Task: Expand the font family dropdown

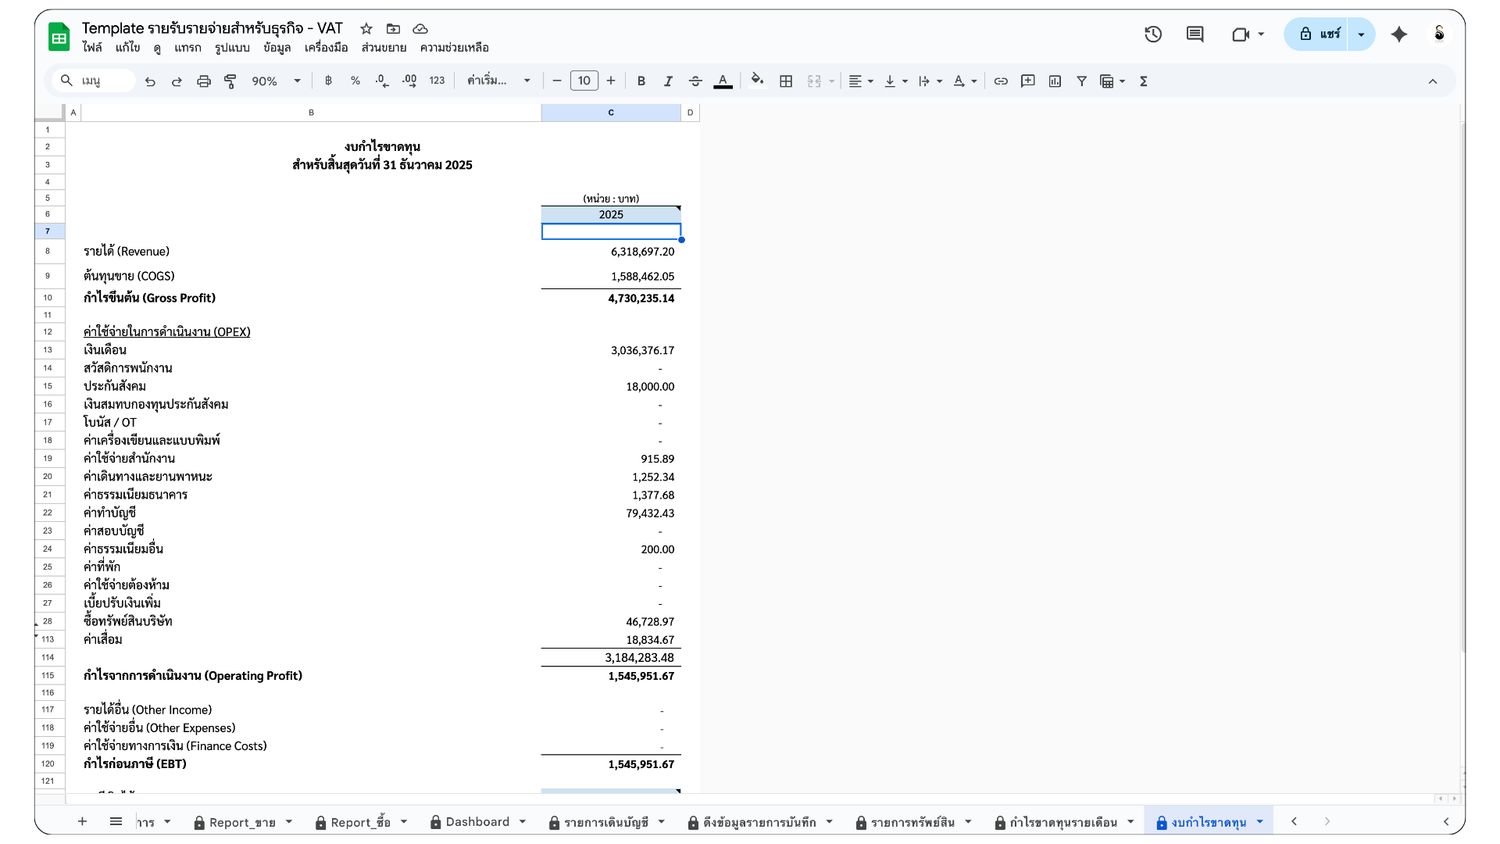Action: (498, 81)
